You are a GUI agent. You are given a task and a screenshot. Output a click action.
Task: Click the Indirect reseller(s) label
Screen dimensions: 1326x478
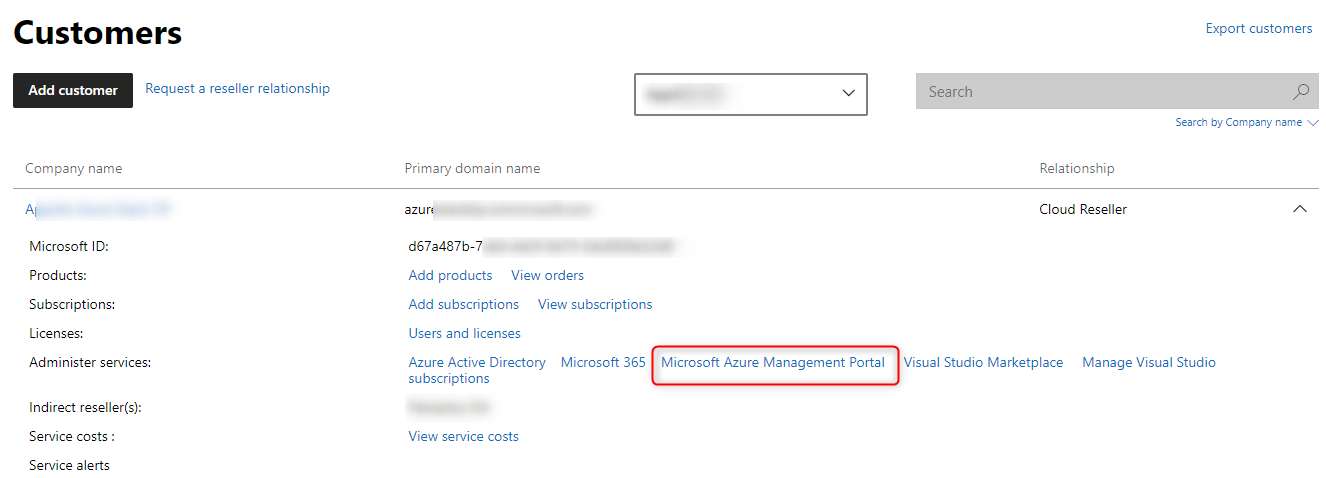click(x=85, y=407)
